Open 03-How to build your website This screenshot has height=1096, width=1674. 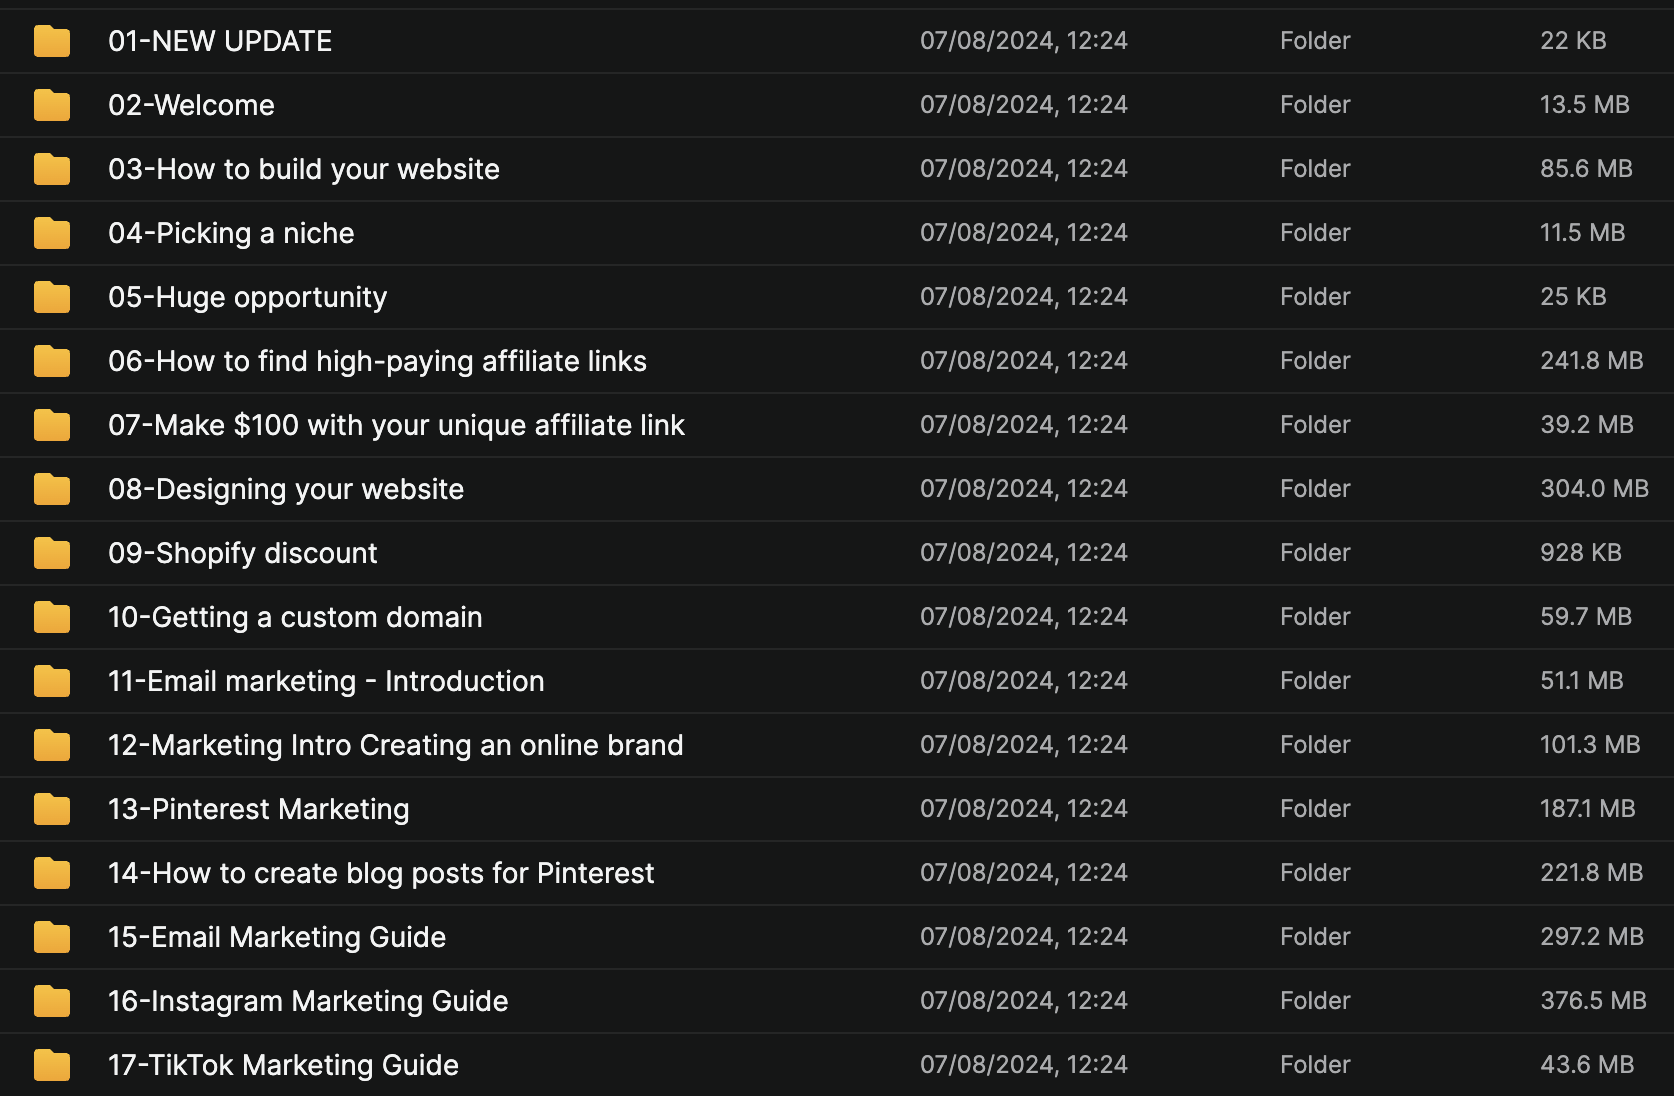(x=303, y=169)
